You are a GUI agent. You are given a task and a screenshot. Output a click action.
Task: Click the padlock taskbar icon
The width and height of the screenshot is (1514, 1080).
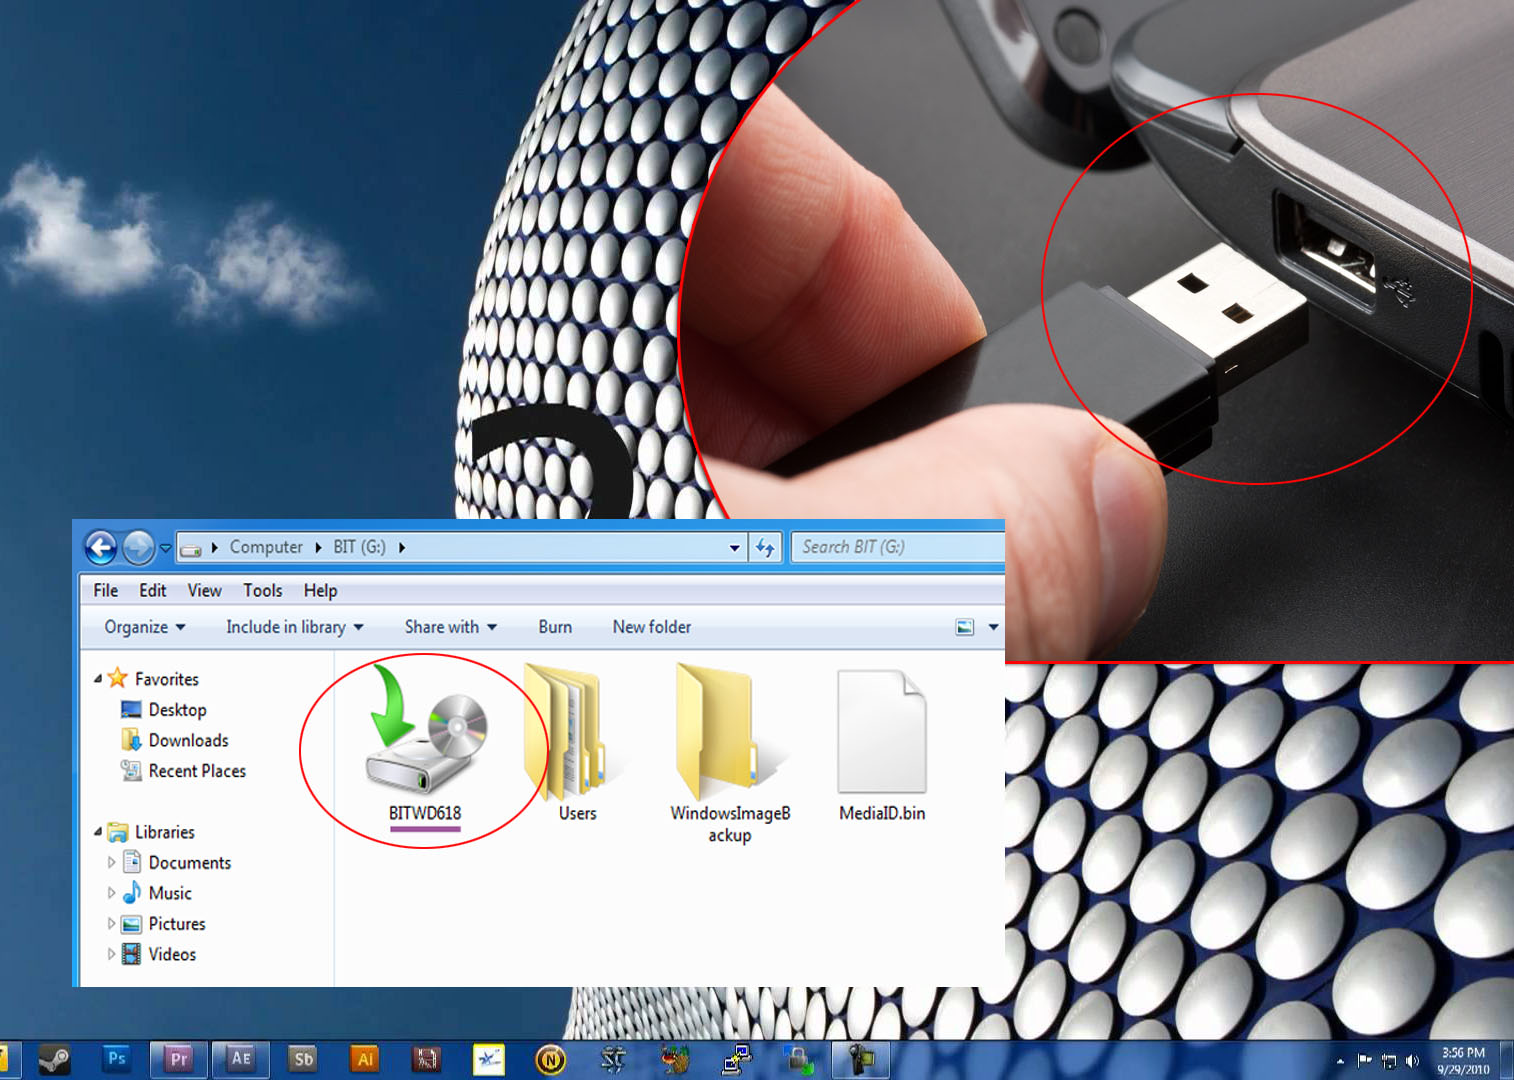point(799,1059)
